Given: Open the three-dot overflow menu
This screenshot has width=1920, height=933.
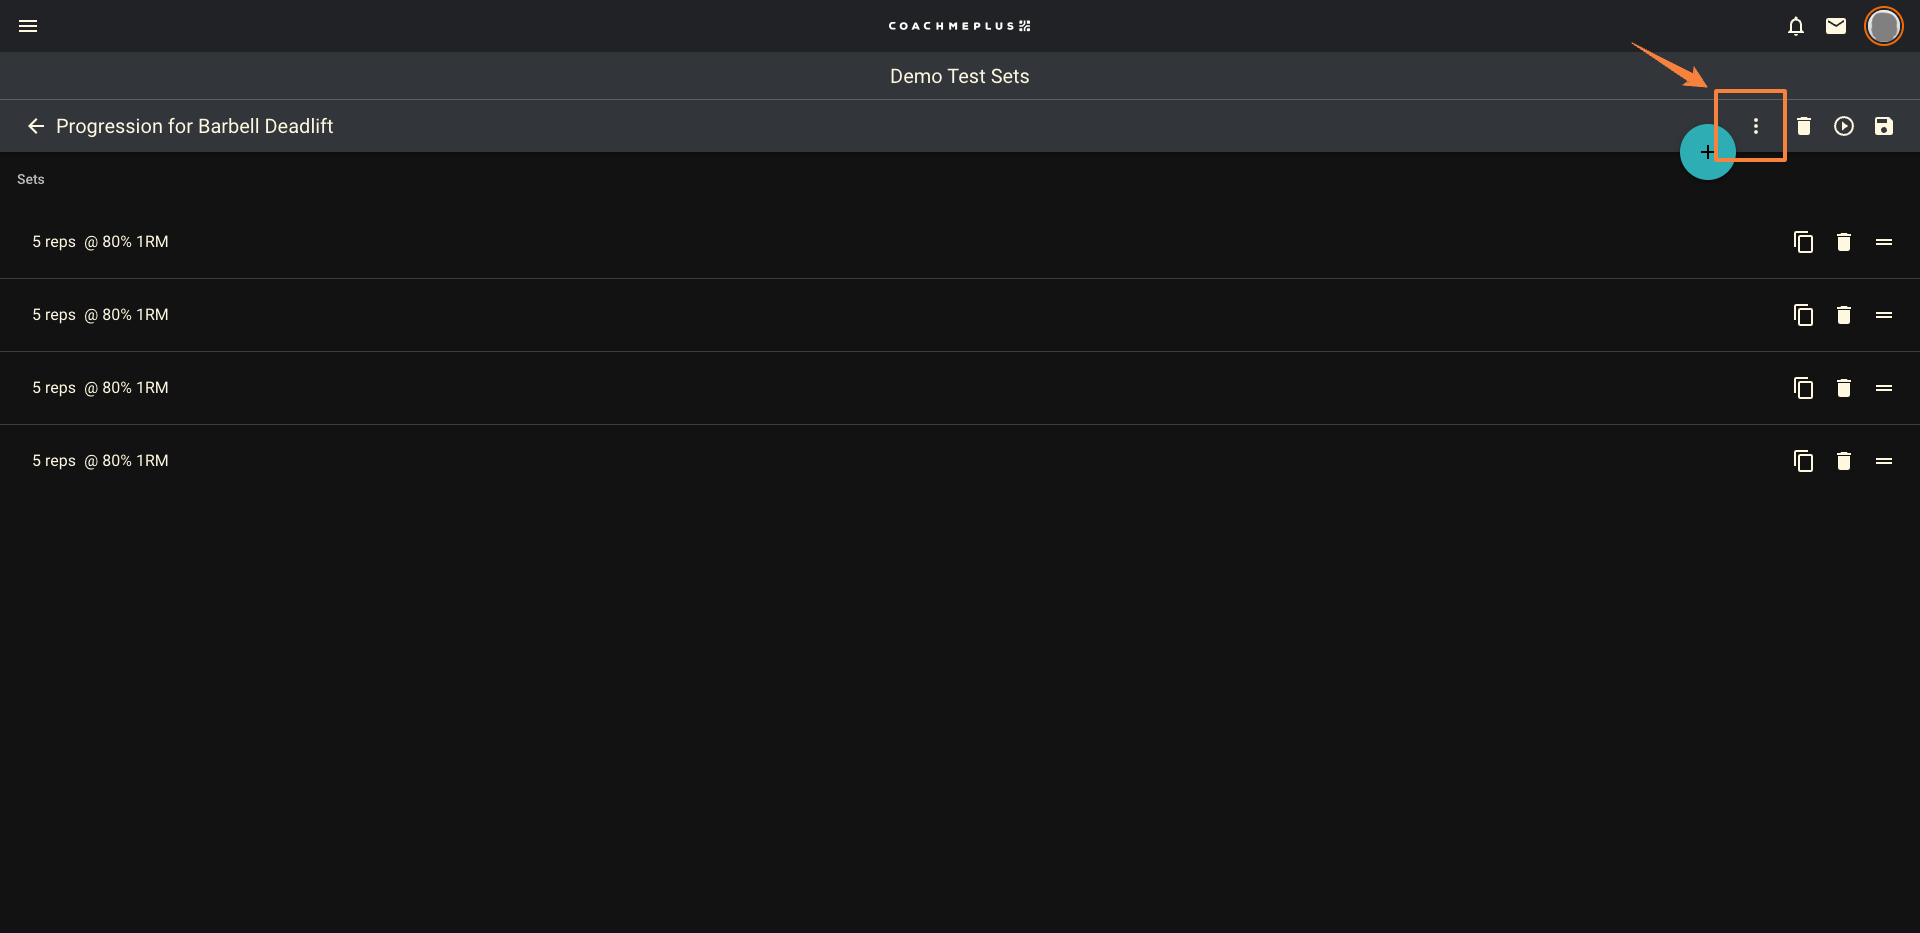Looking at the screenshot, I should point(1757,126).
